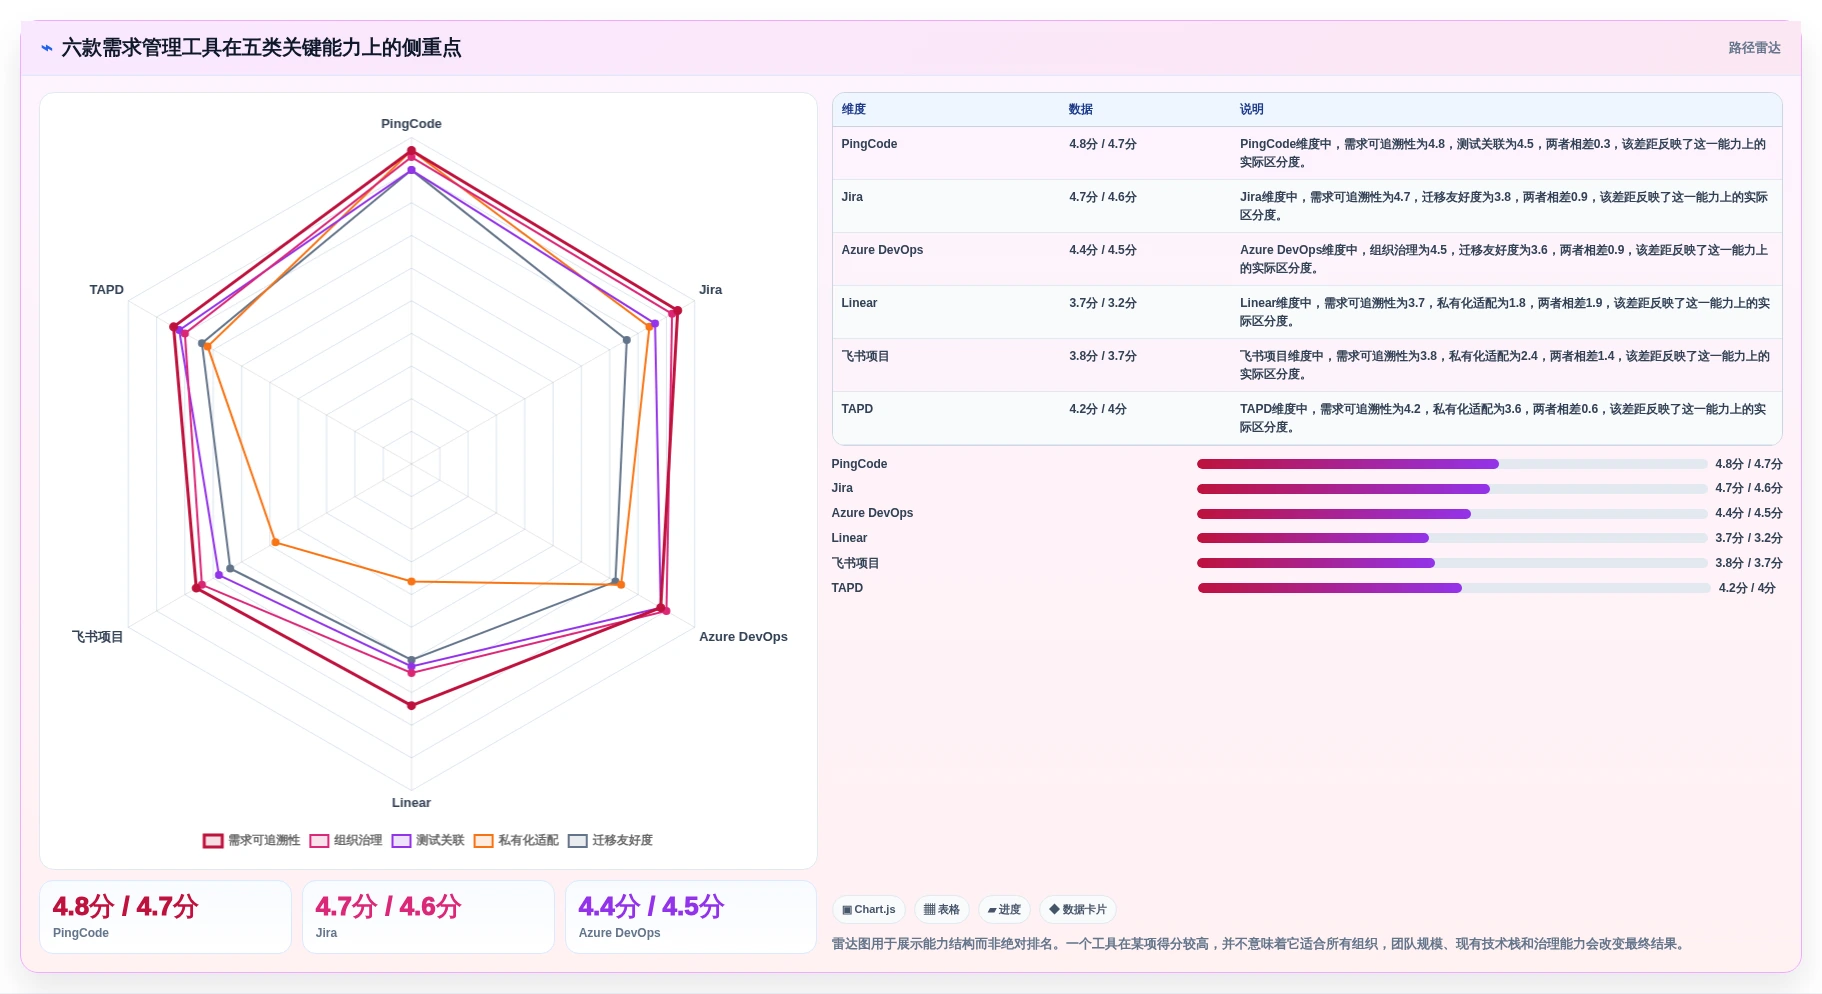Click the radar chart footnote text
This screenshot has width=1822, height=994.
pos(1260,944)
